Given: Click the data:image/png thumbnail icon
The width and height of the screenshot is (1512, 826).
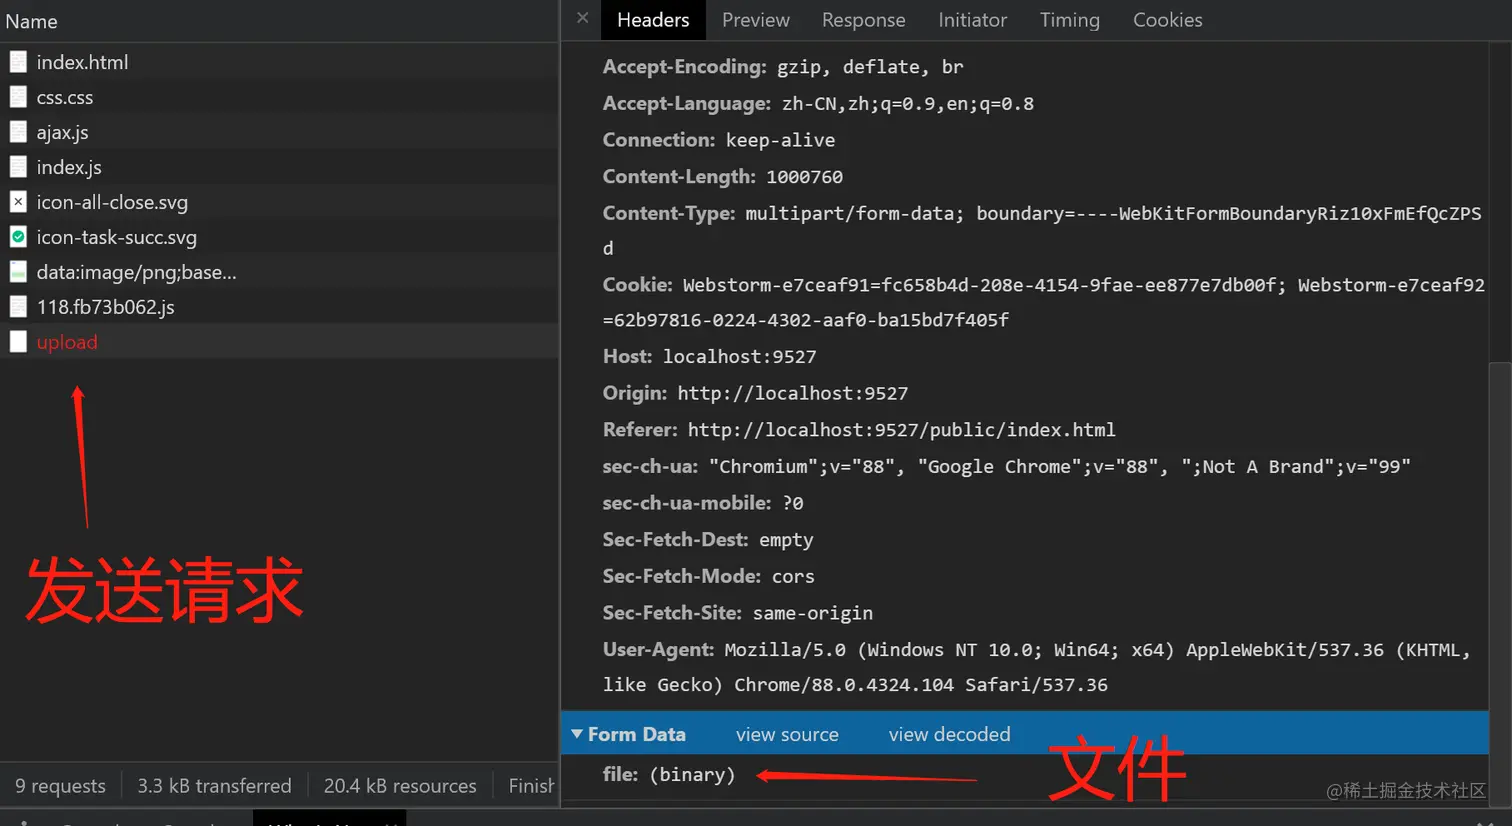Looking at the screenshot, I should click(x=18, y=272).
